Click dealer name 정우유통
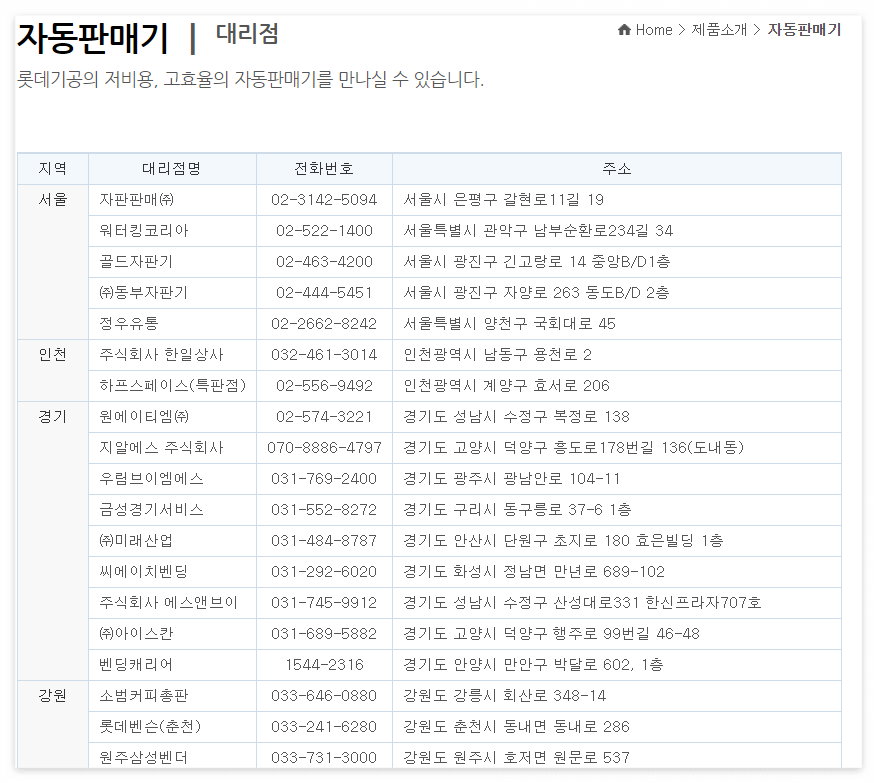Viewport: 877px width, 783px height. 129,324
